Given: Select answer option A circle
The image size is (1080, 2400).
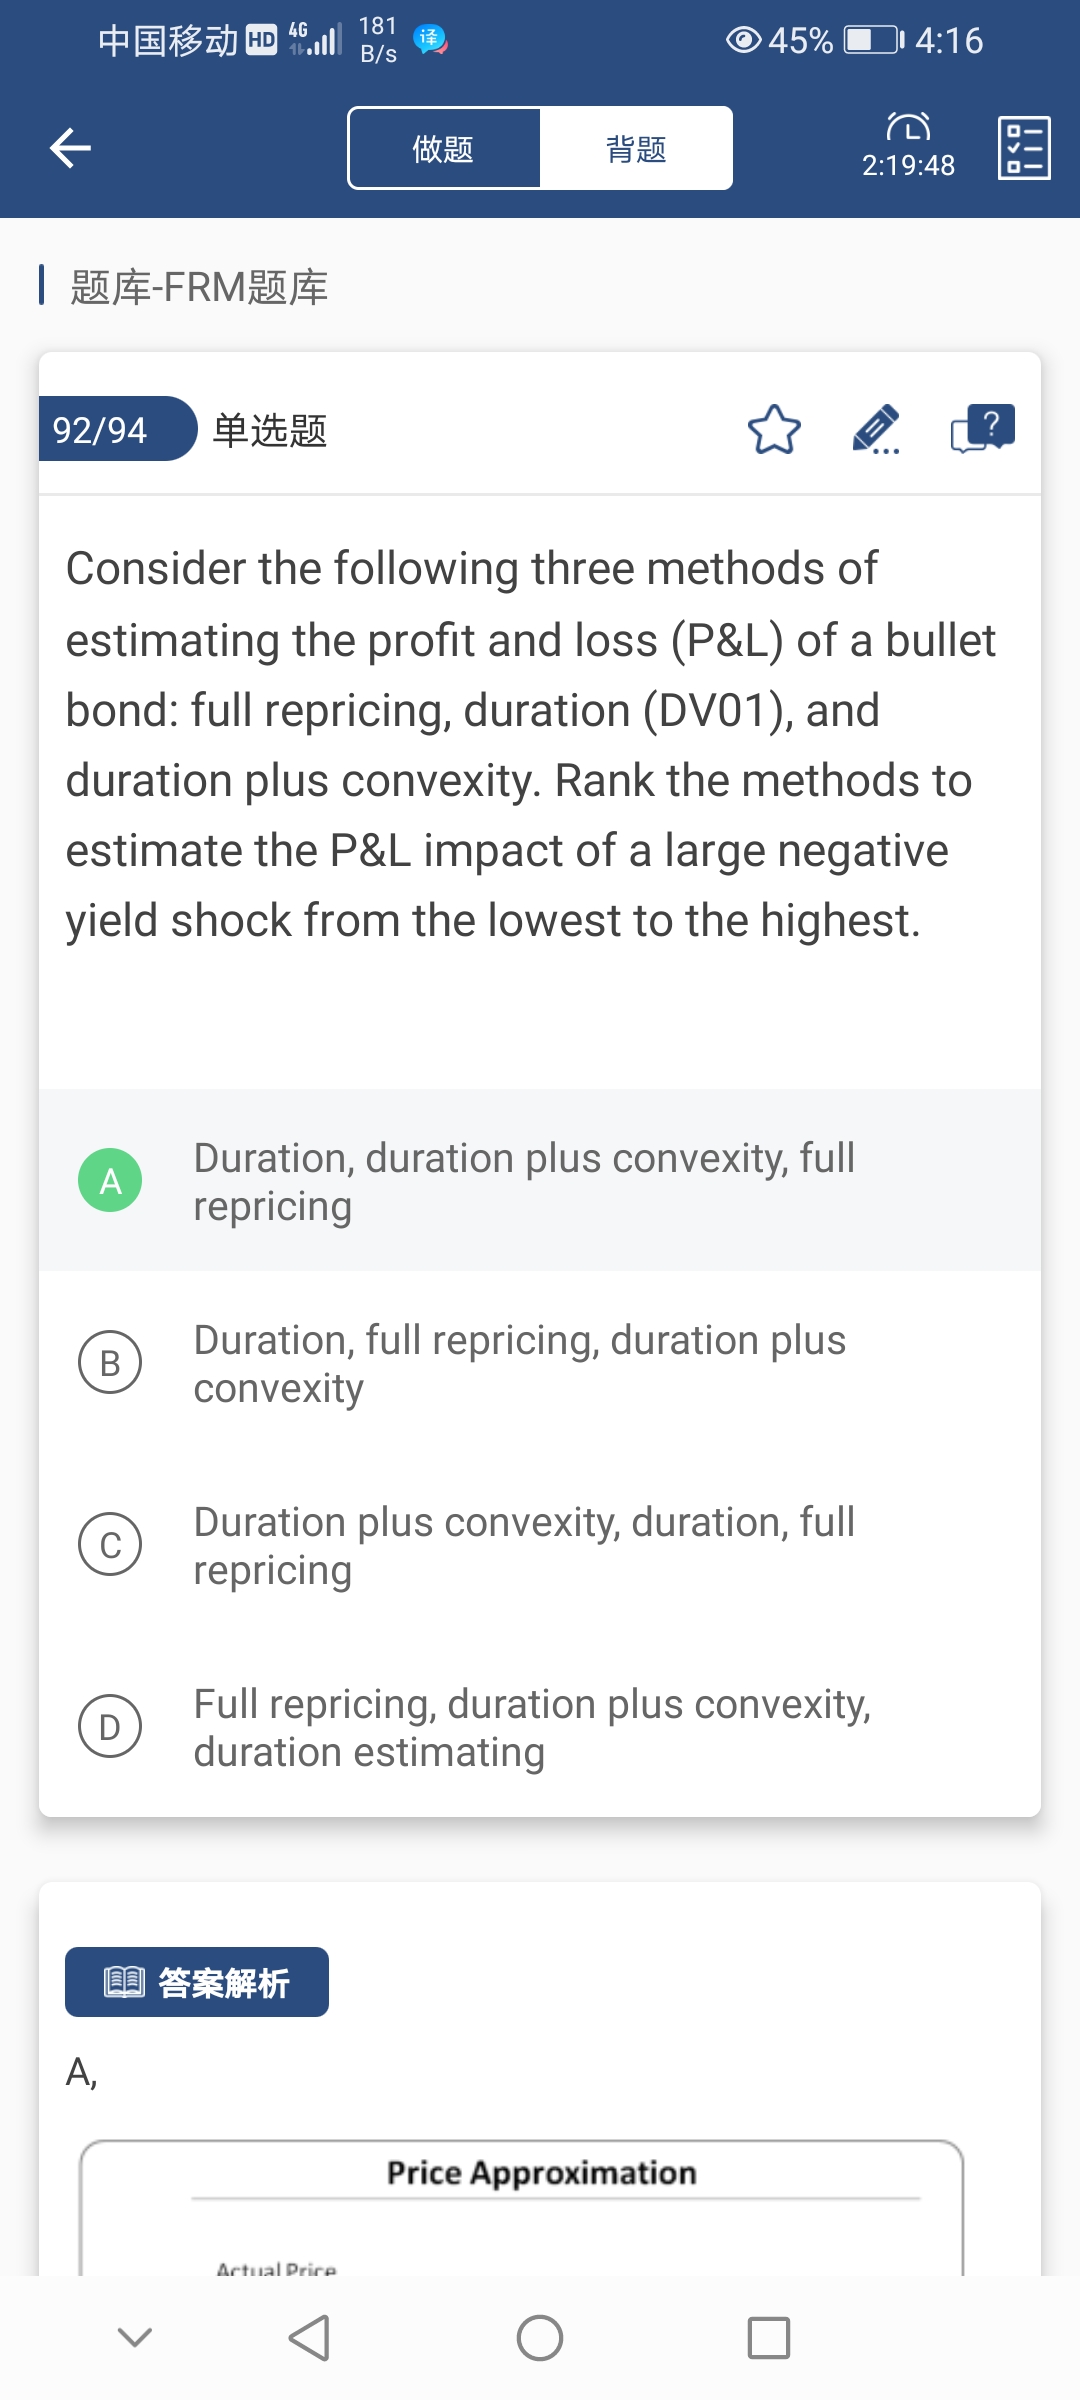Looking at the screenshot, I should 110,1180.
